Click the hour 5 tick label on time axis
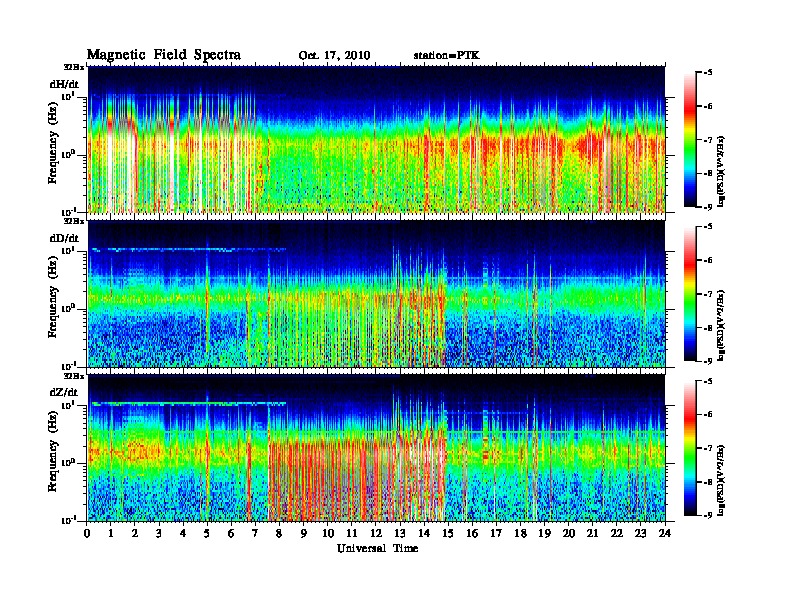The width and height of the screenshot is (792, 612). pos(207,533)
